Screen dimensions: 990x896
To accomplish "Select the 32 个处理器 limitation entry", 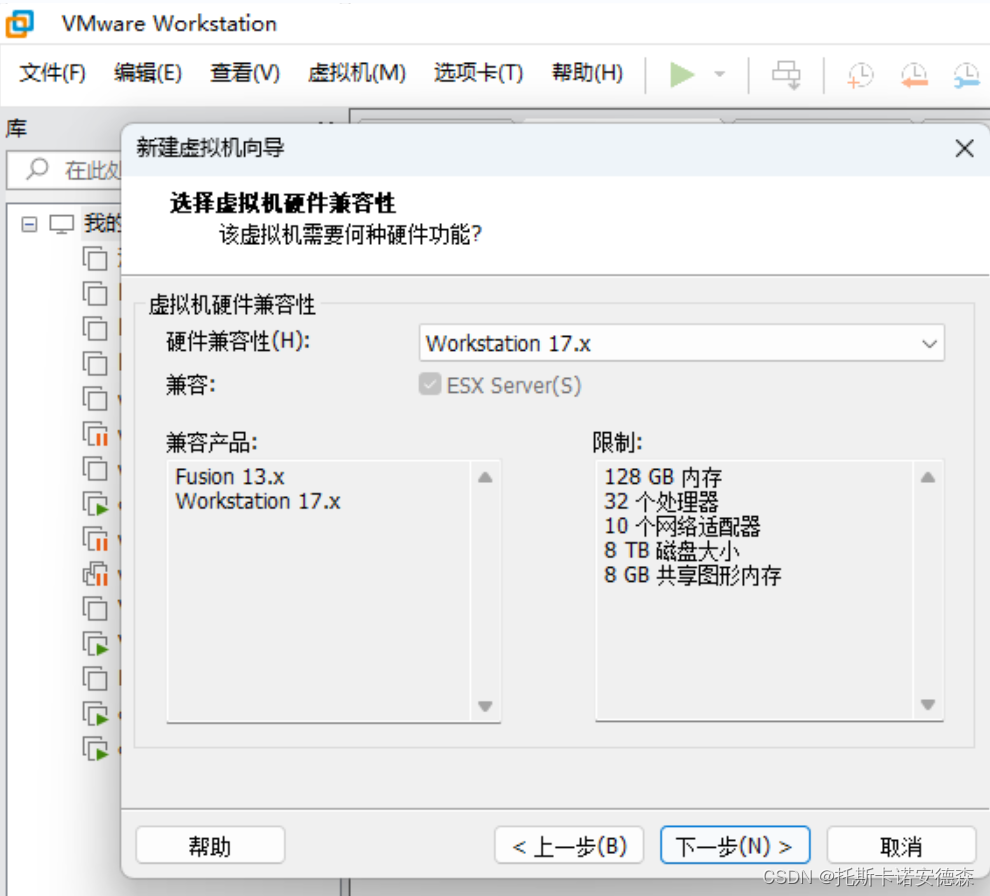I will click(x=661, y=501).
